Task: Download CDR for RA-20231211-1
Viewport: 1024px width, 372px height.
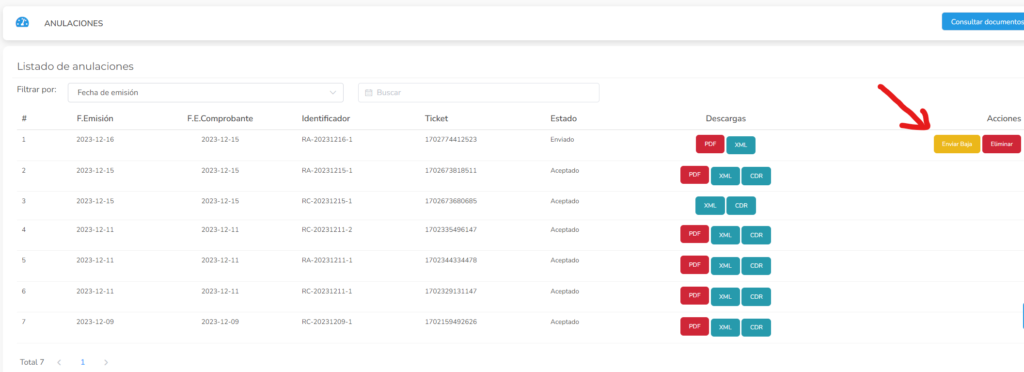Action: 756,266
